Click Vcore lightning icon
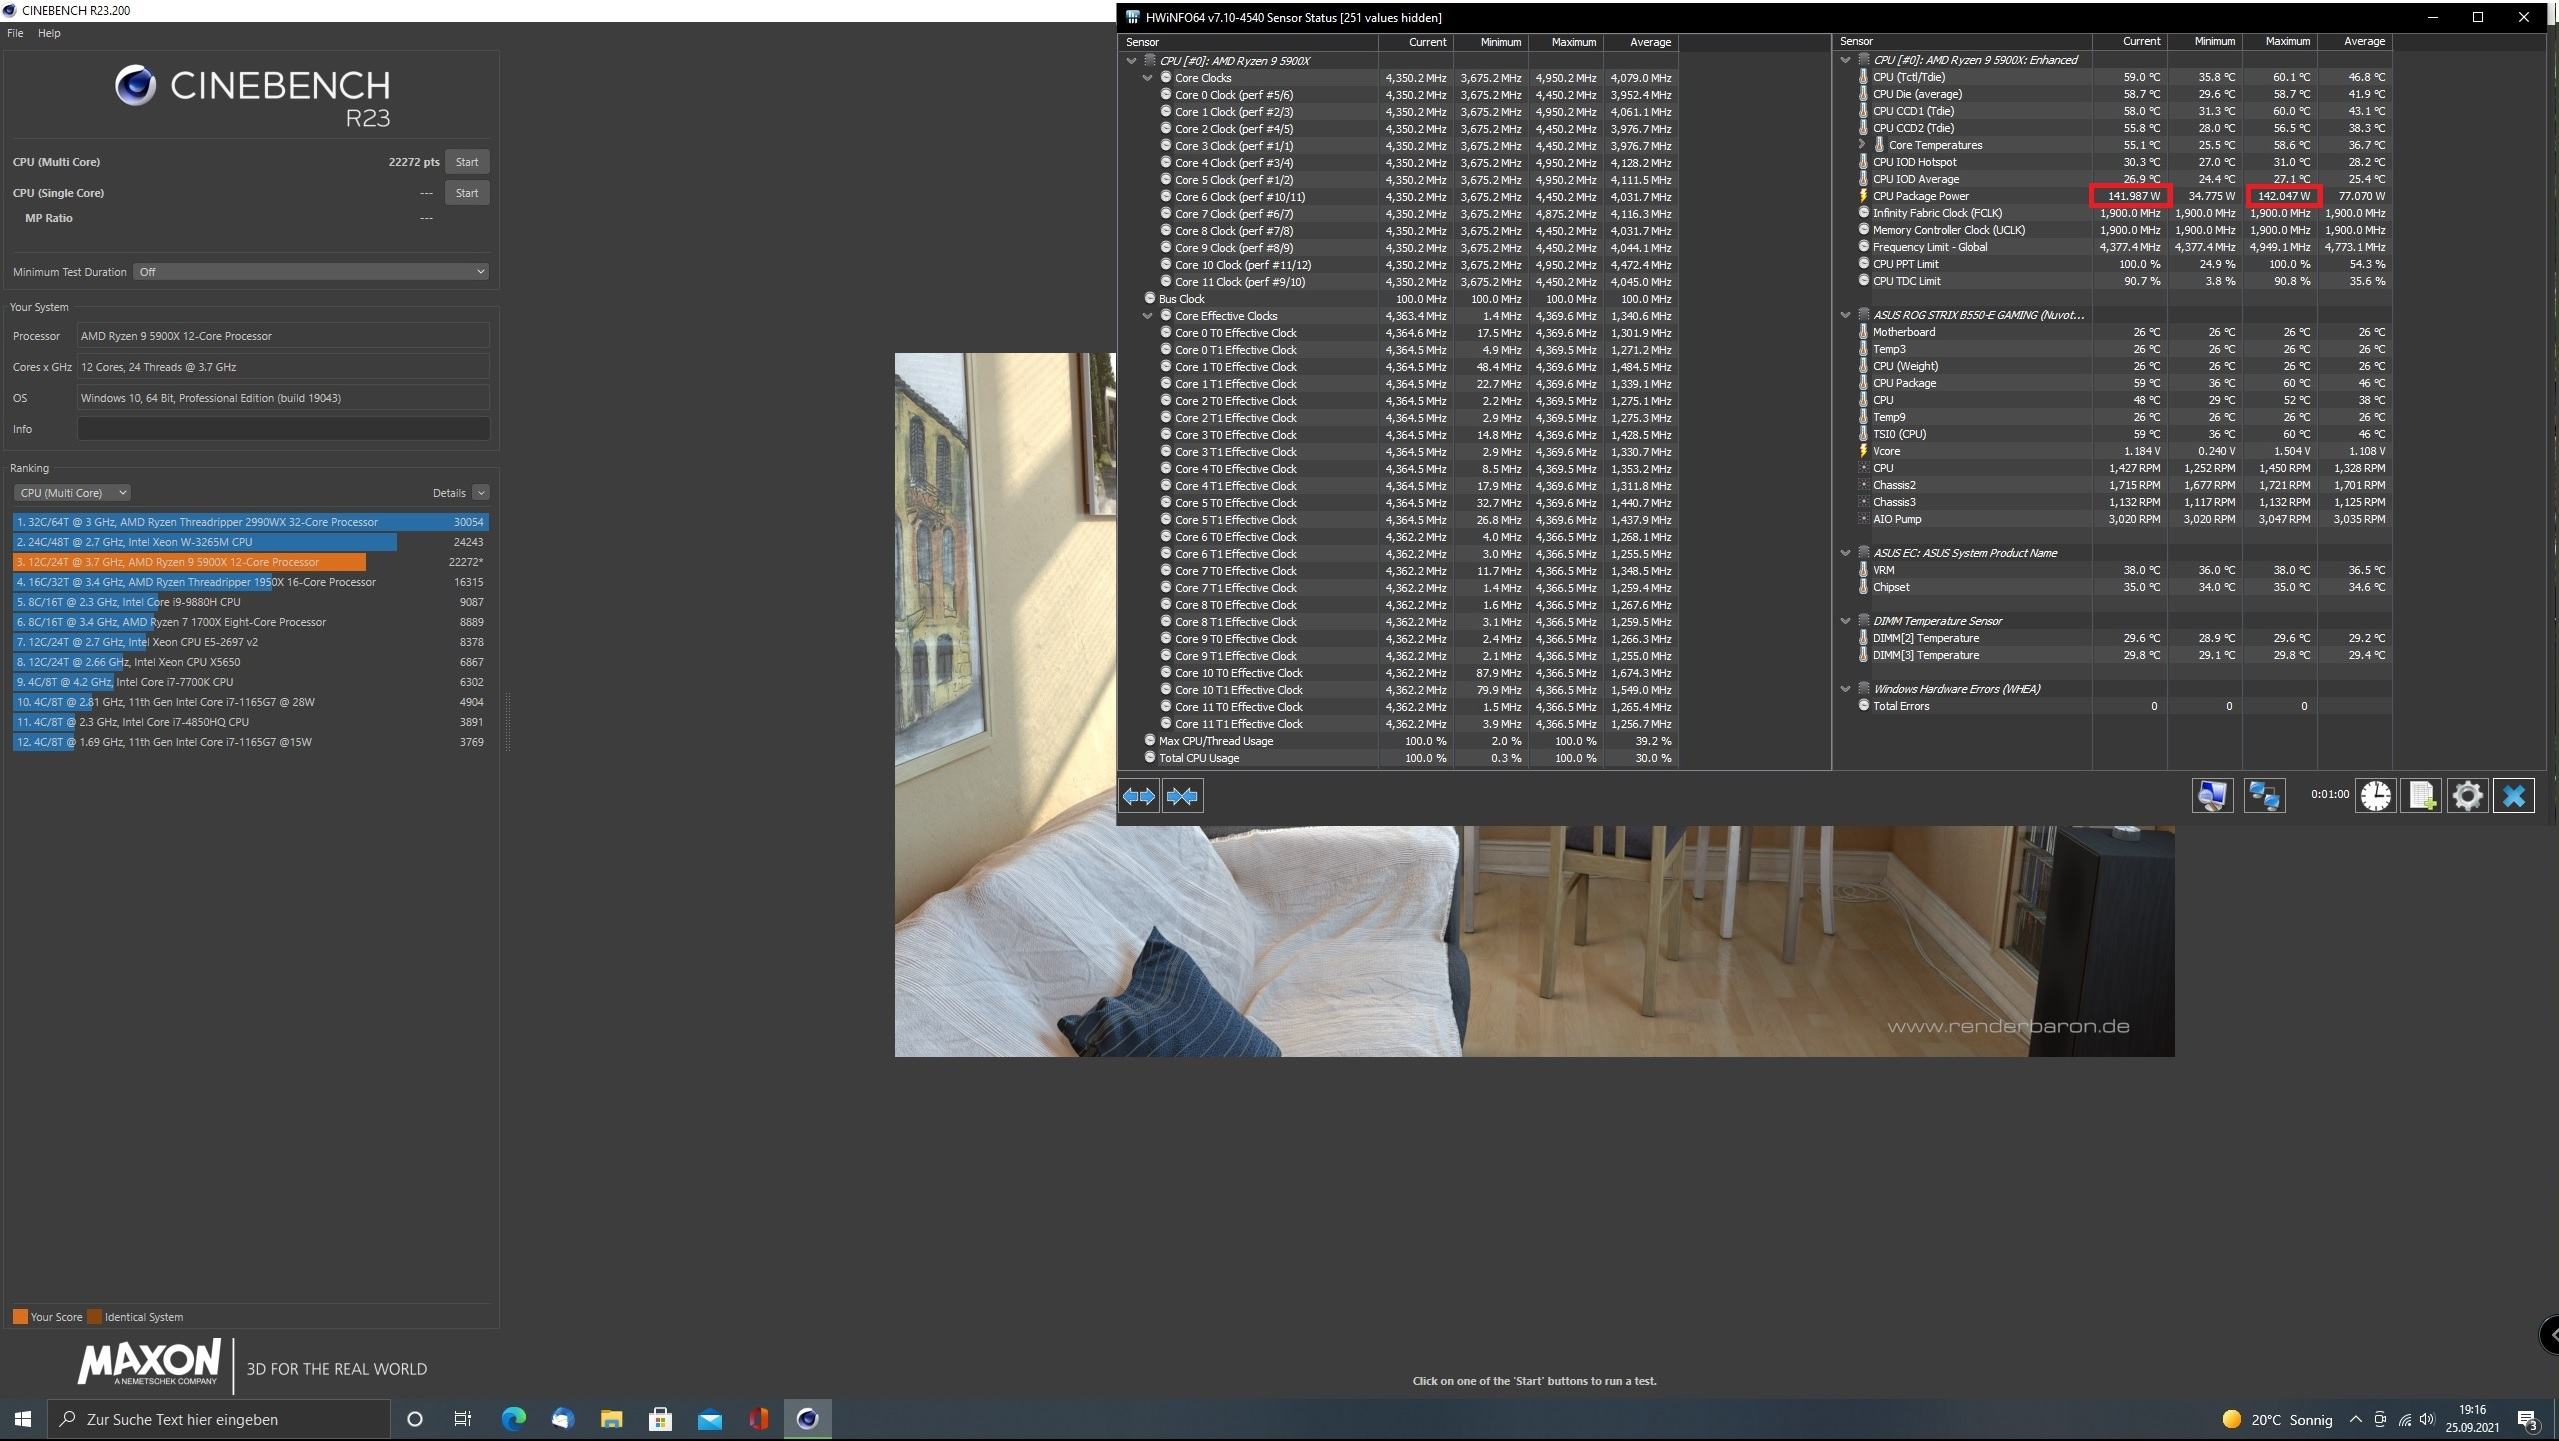The height and width of the screenshot is (1441, 2559). (x=1863, y=451)
